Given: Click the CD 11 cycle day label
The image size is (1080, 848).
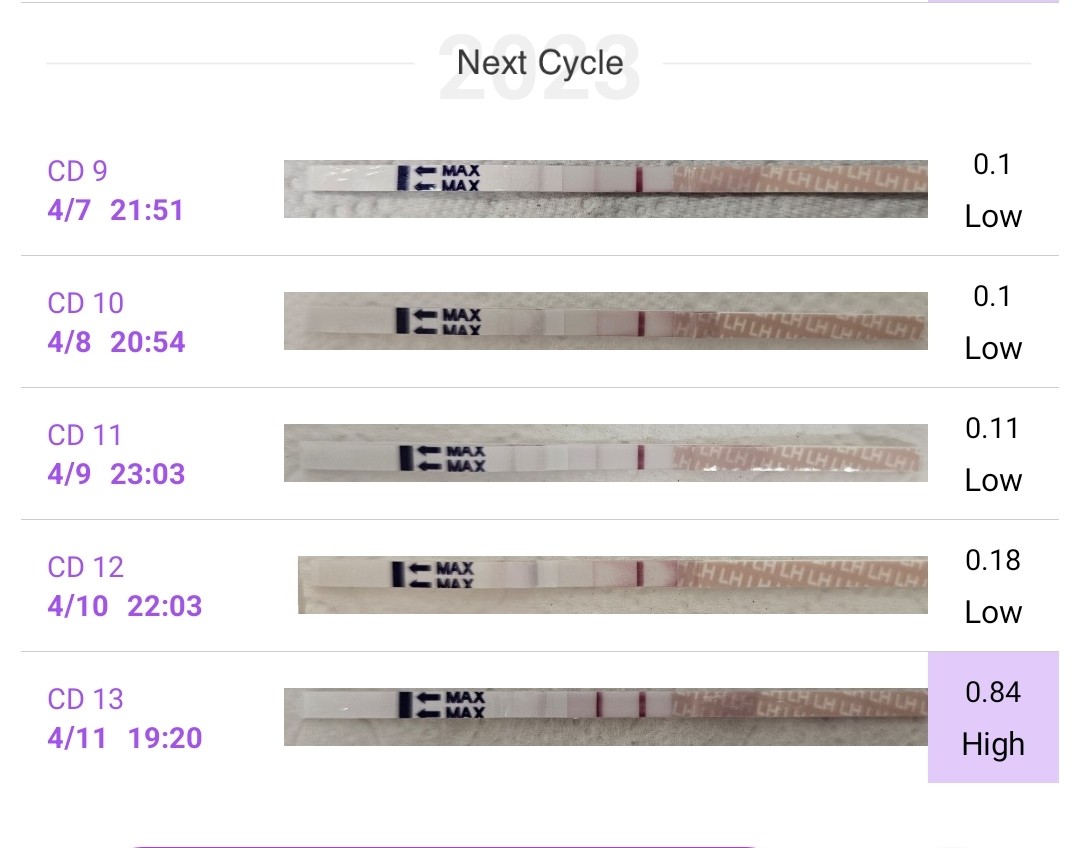Looking at the screenshot, I should click(85, 435).
